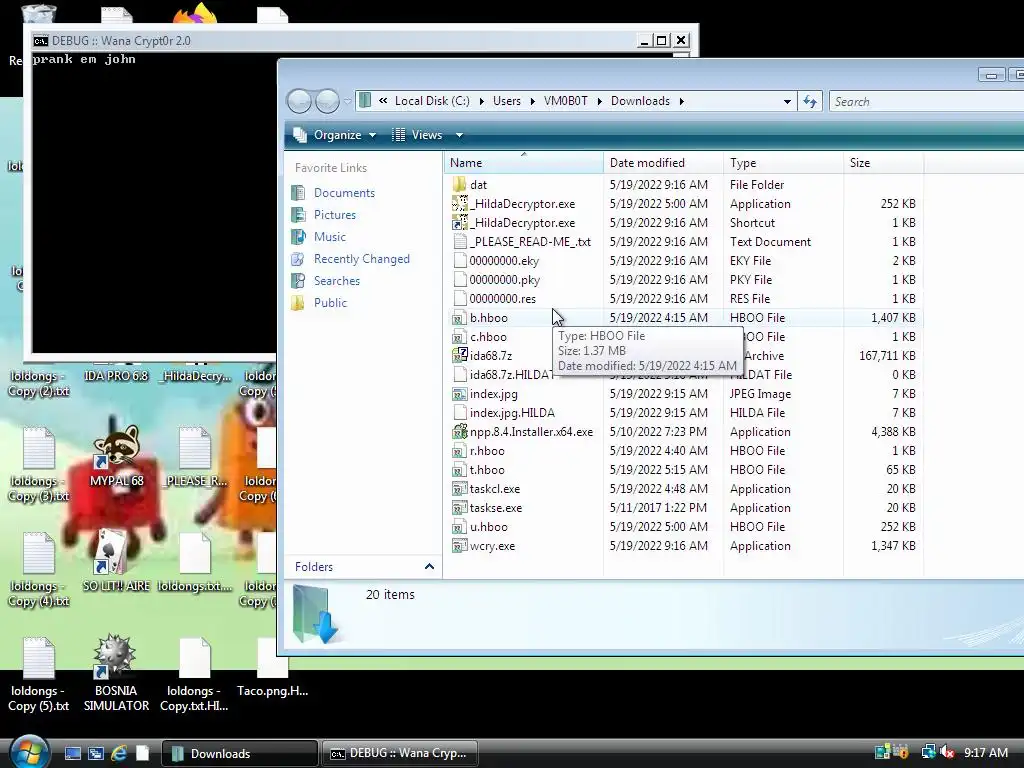Image resolution: width=1024 pixels, height=768 pixels.
Task: Launch Internet Explorer from quick launch
Action: tap(119, 753)
